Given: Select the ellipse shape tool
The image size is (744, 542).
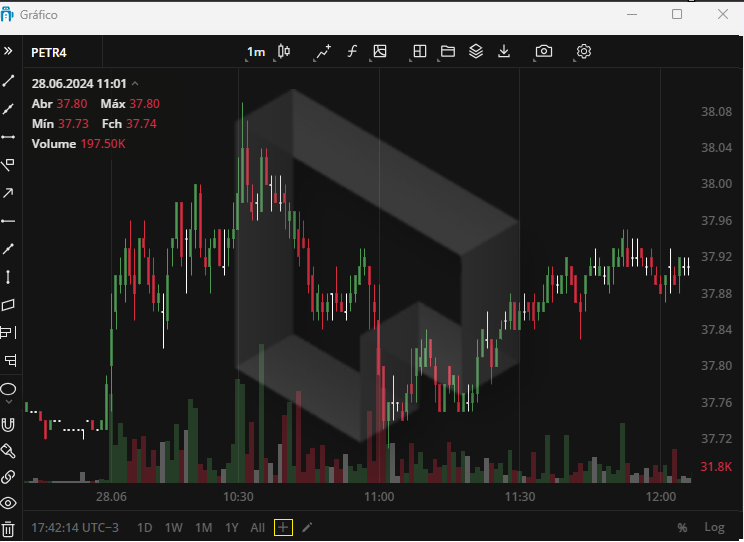Looking at the screenshot, I should click(x=8, y=390).
